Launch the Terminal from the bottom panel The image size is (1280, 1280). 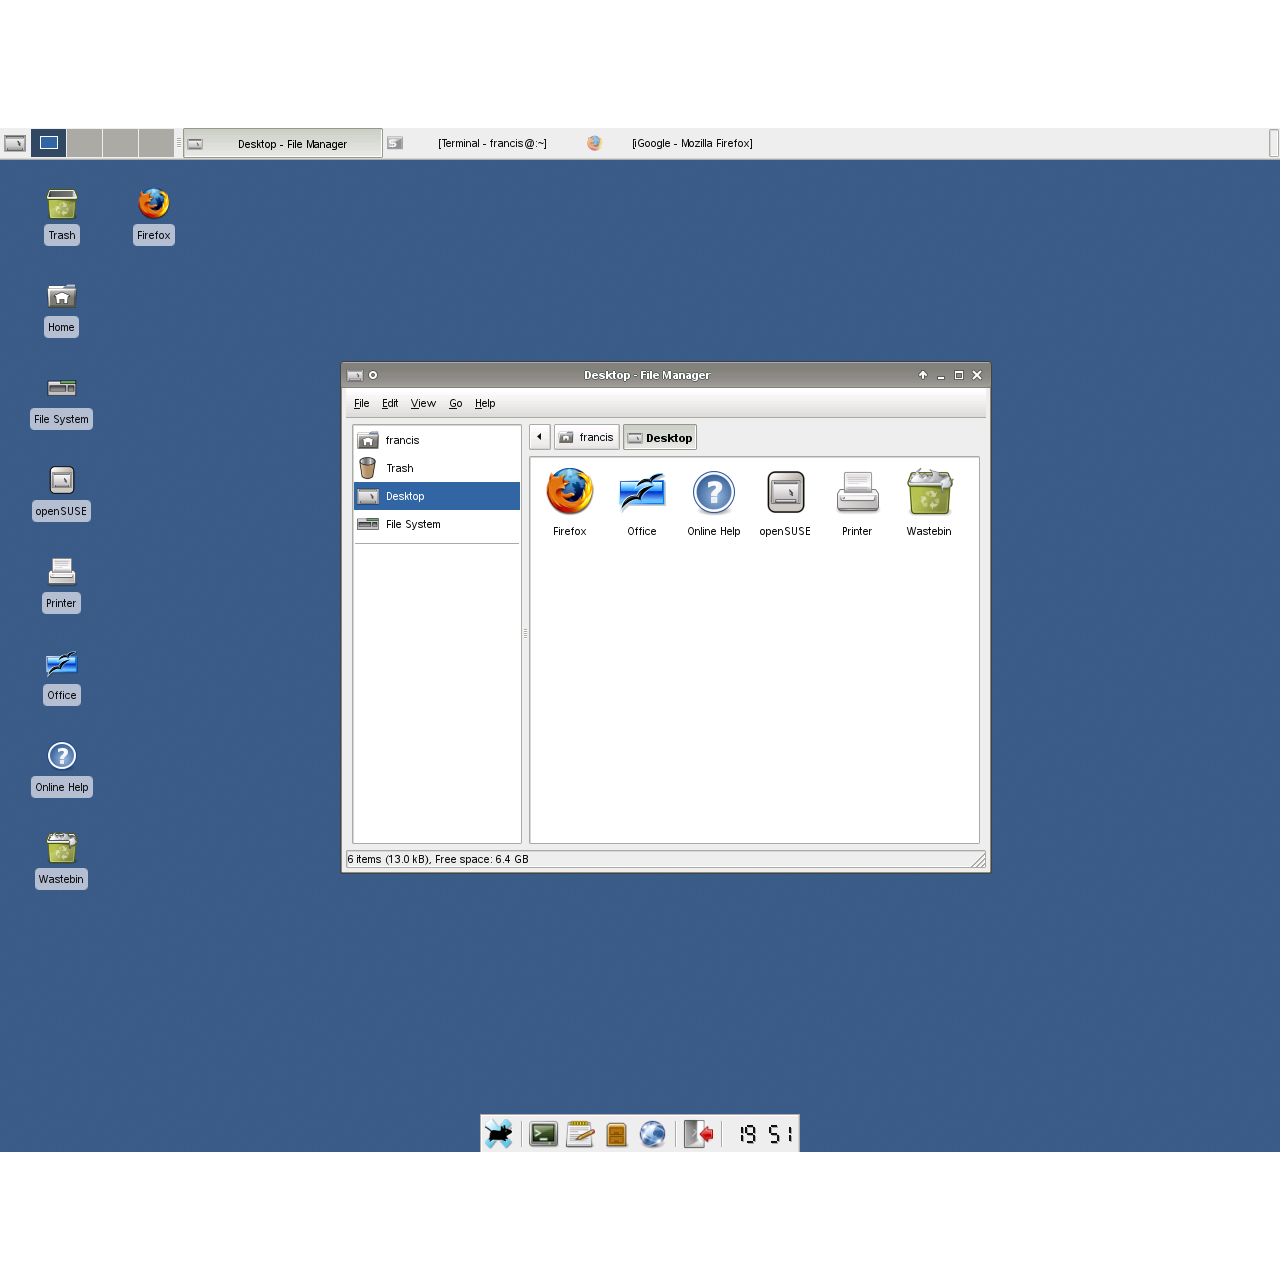tap(543, 1133)
